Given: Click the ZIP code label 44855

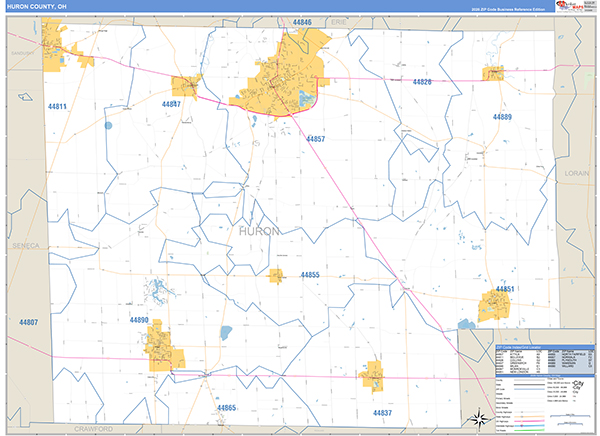Looking at the screenshot, I should pyautogui.click(x=310, y=275).
